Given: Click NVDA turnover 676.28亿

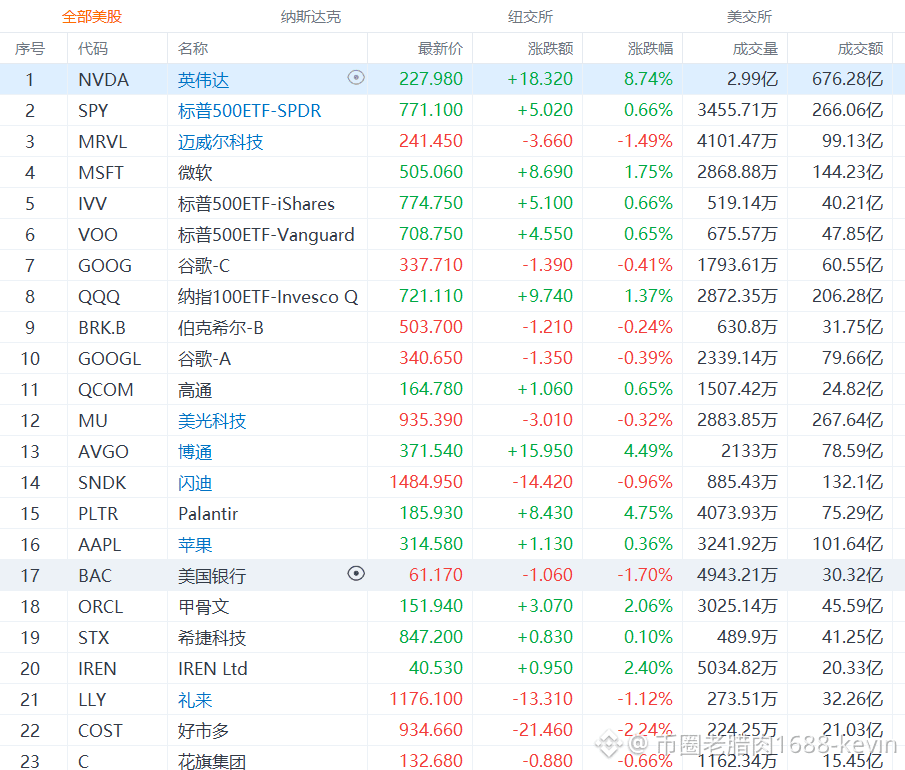Looking at the screenshot, I should coord(847,79).
